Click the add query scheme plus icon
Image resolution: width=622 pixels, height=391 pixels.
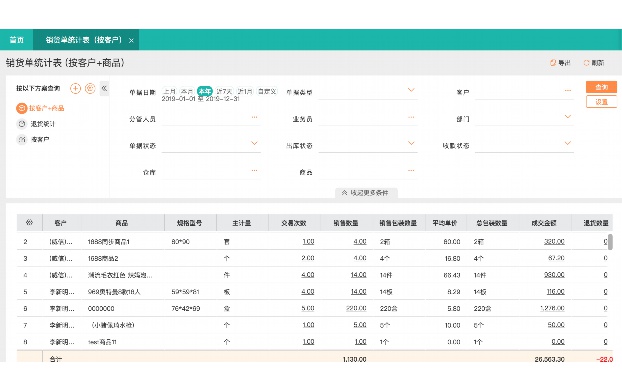(x=75, y=88)
